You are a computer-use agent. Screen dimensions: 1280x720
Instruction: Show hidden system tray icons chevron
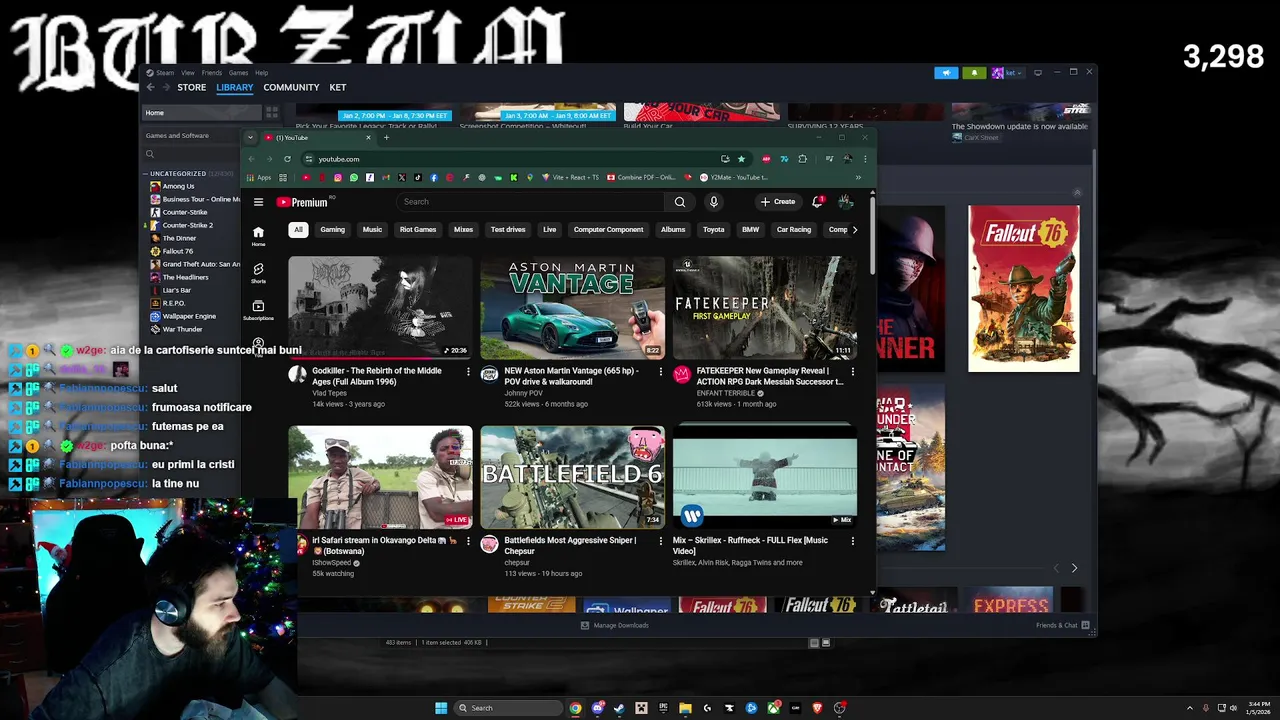[x=1189, y=708]
